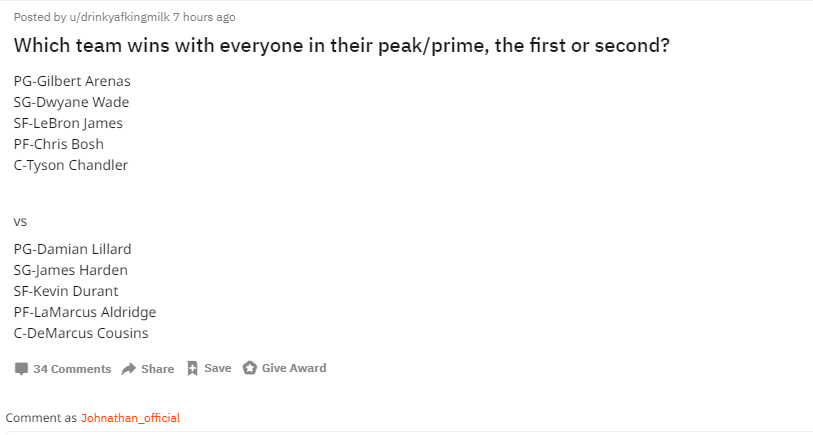Click the PG-Damian Lillard line
This screenshot has width=813, height=435.
pos(73,249)
